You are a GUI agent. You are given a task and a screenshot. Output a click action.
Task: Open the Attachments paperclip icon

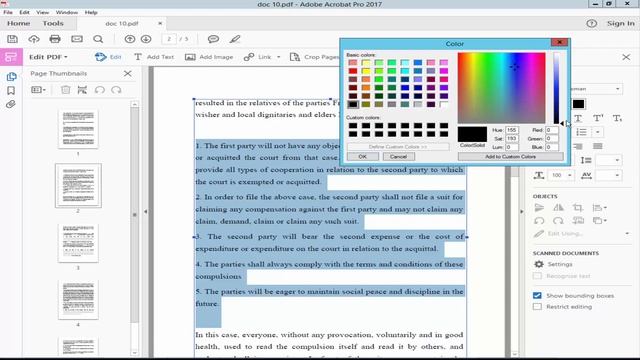(x=11, y=104)
